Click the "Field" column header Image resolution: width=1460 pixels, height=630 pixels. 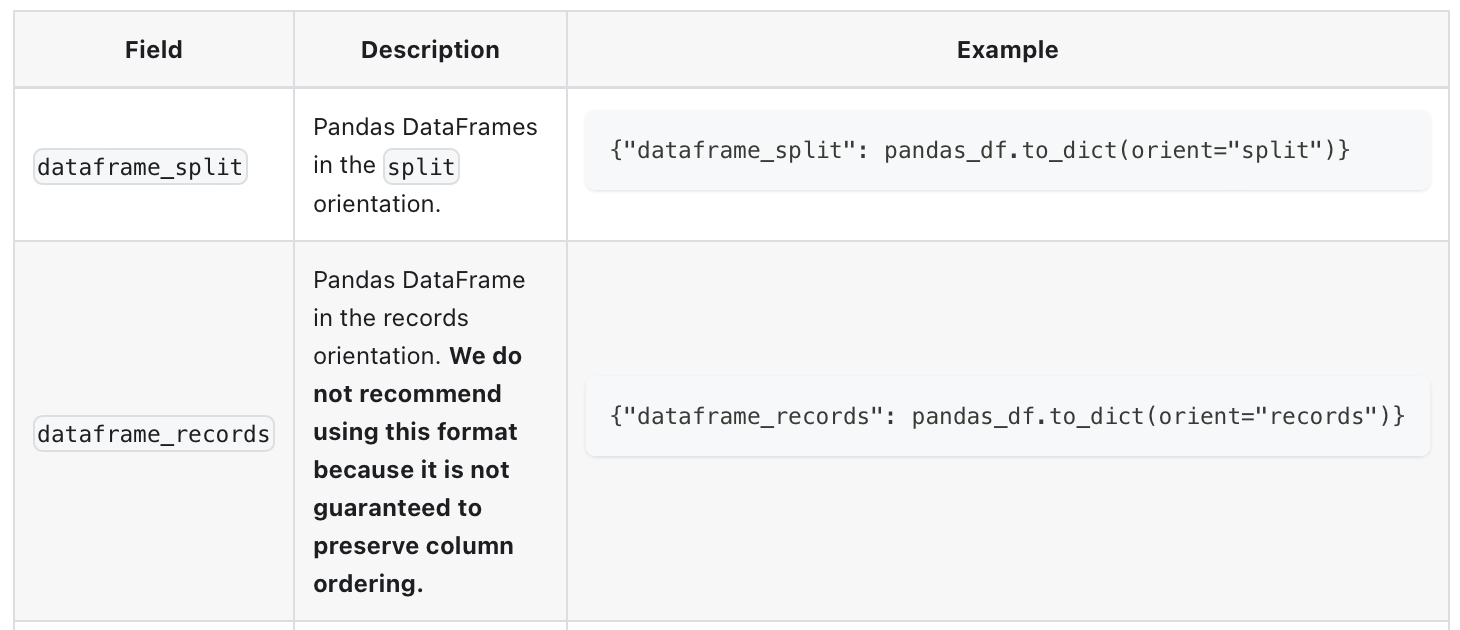coord(154,50)
